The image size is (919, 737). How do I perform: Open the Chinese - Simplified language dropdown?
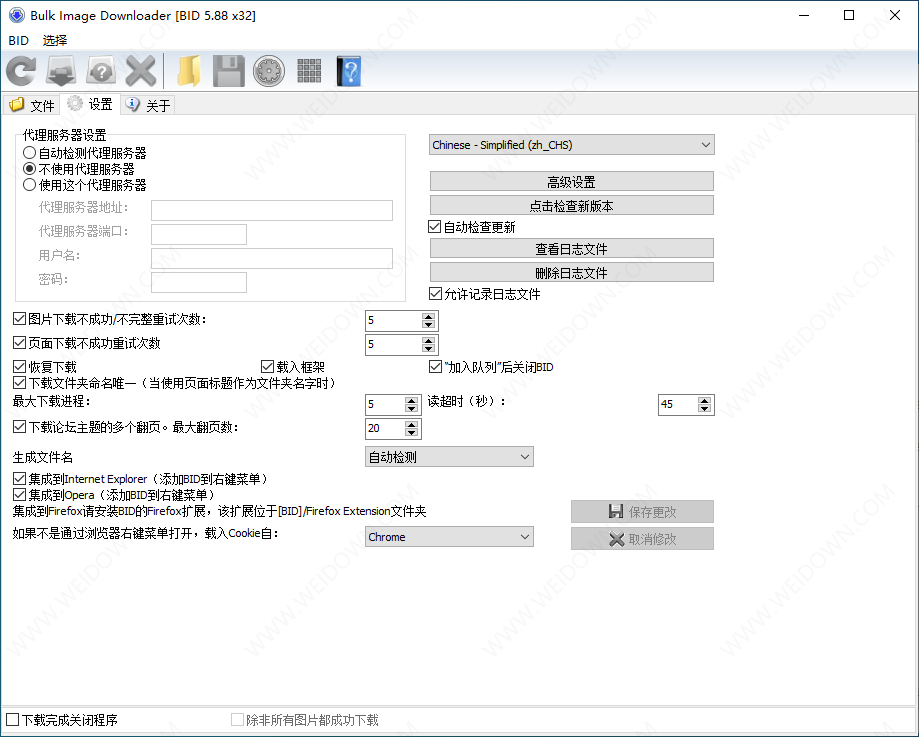coord(571,145)
